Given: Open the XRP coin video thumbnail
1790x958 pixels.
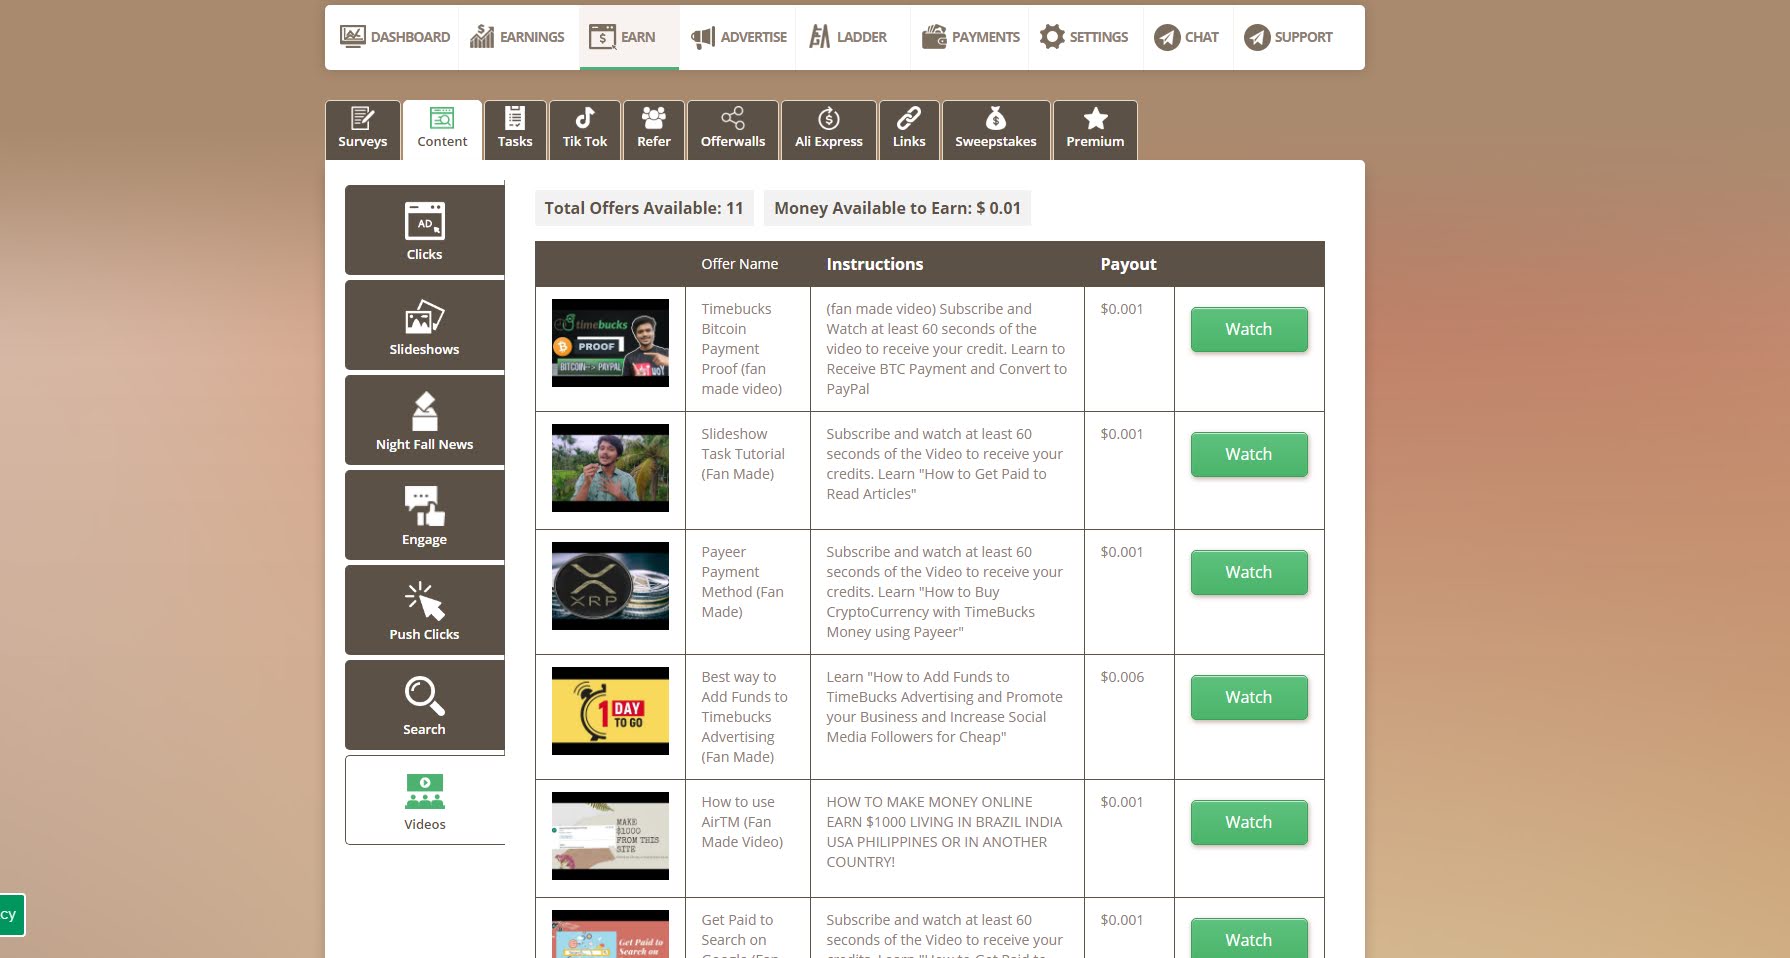Looking at the screenshot, I should [x=610, y=586].
